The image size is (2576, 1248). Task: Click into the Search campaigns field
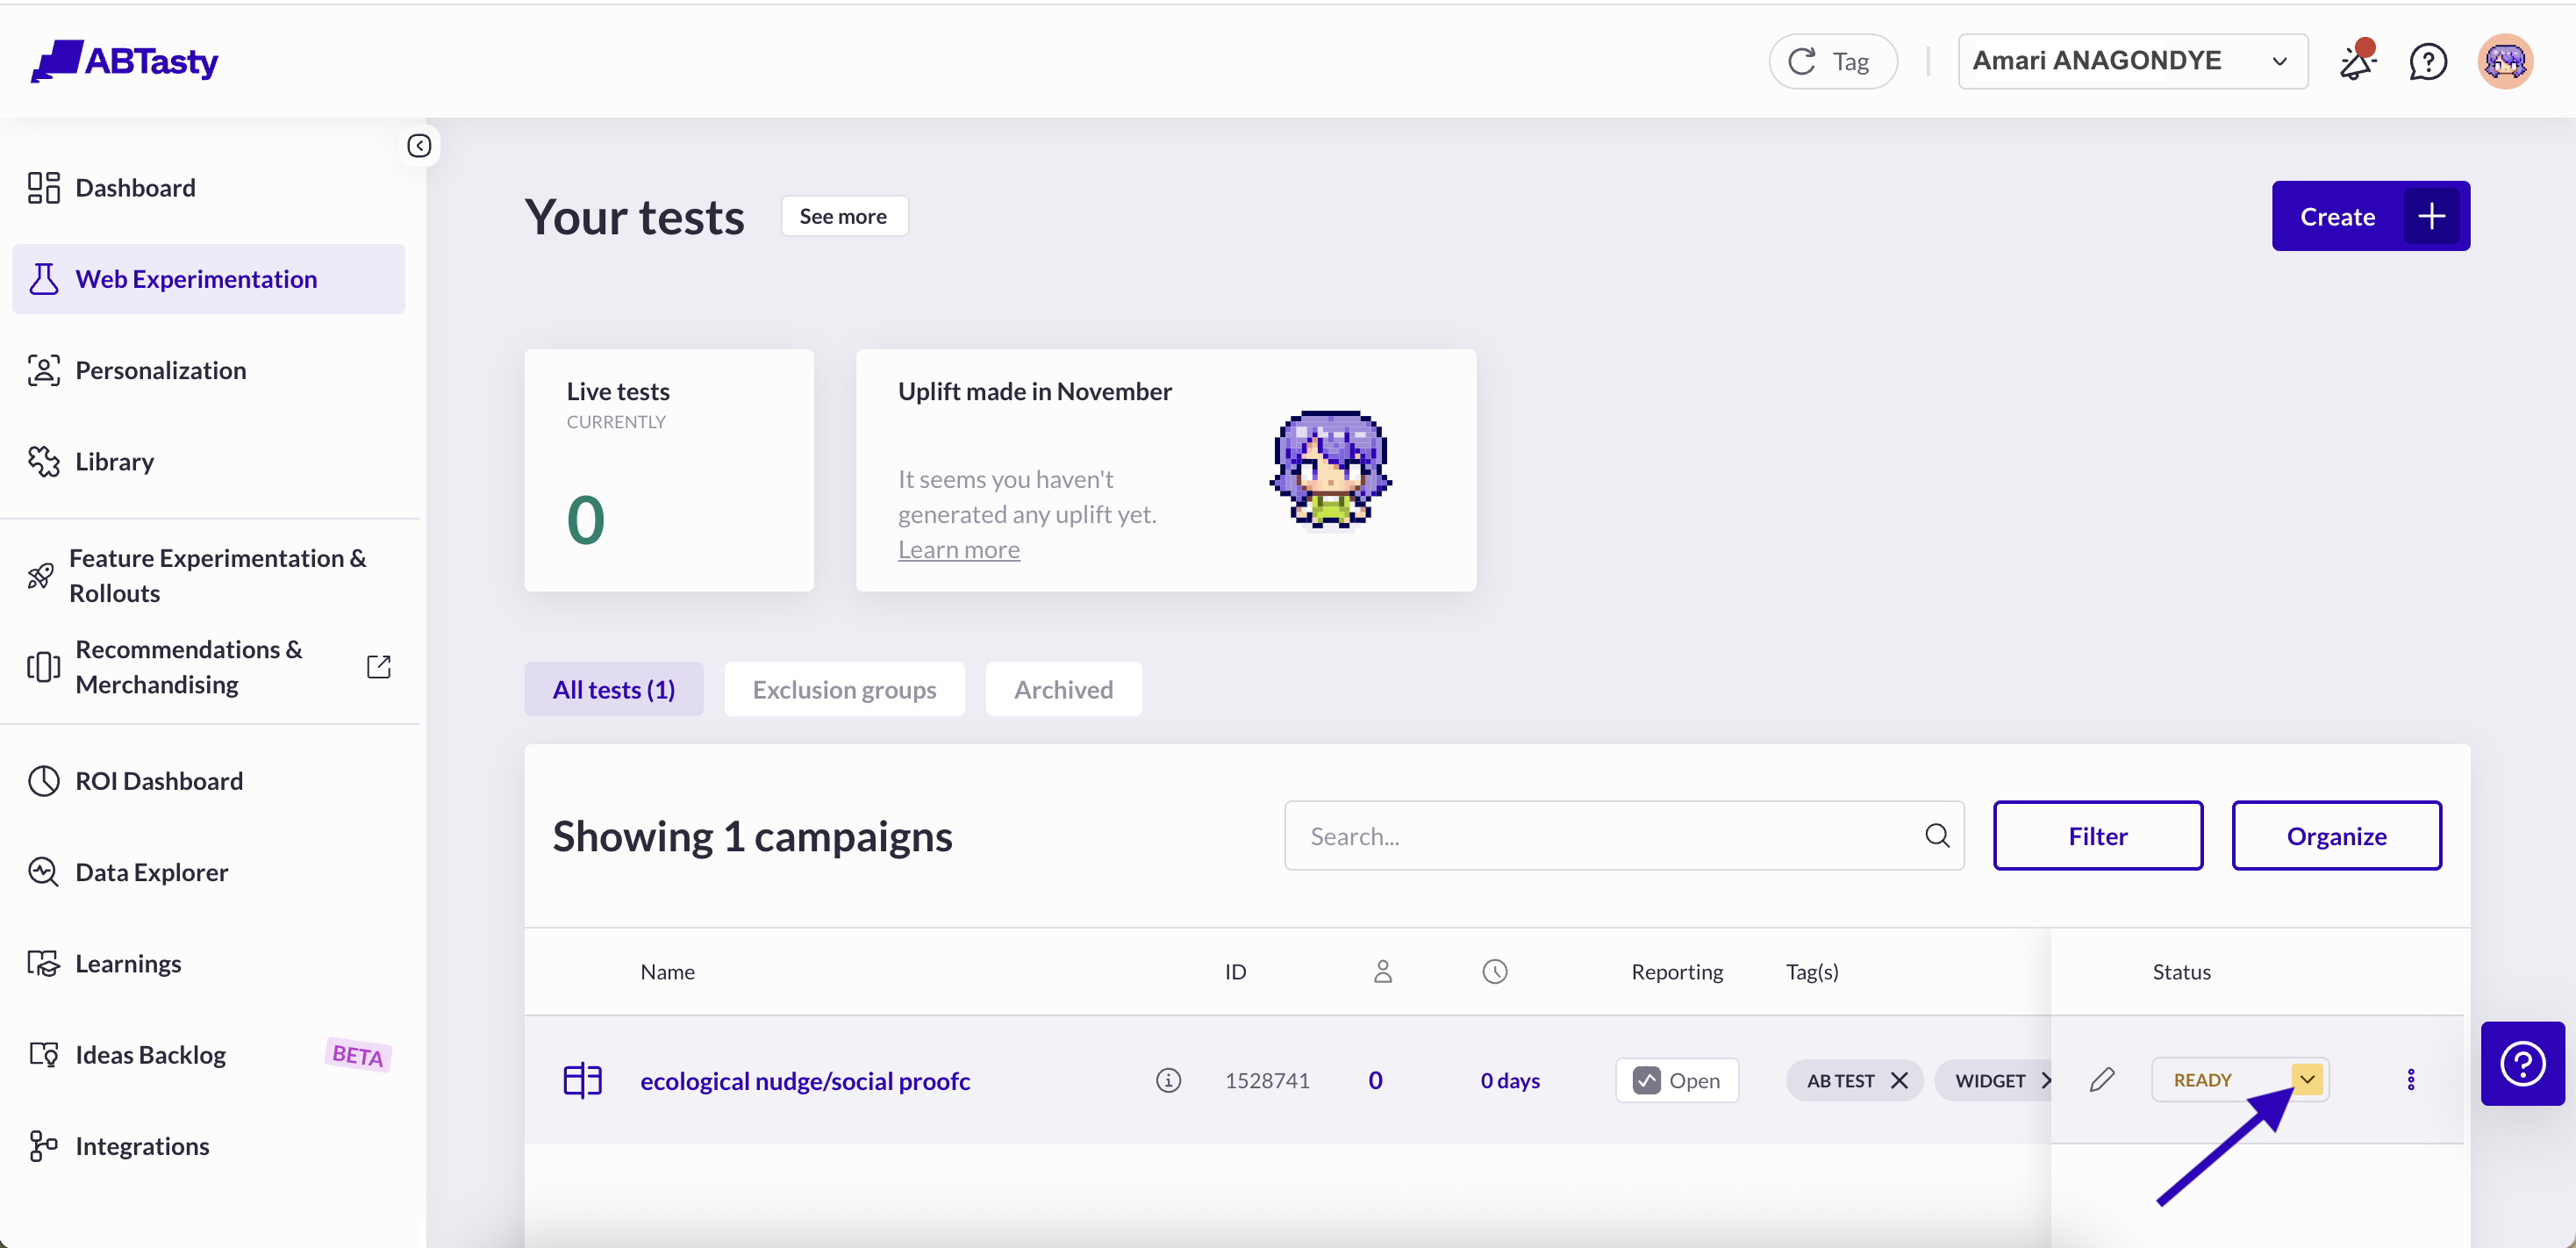coord(1600,836)
